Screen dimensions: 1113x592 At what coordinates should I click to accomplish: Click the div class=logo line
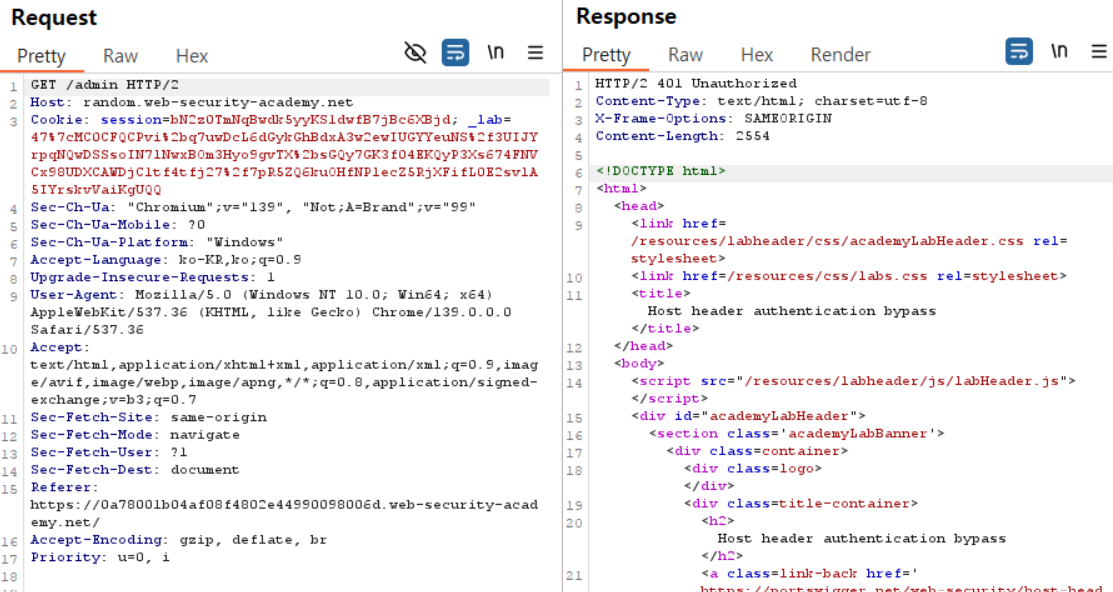(752, 468)
